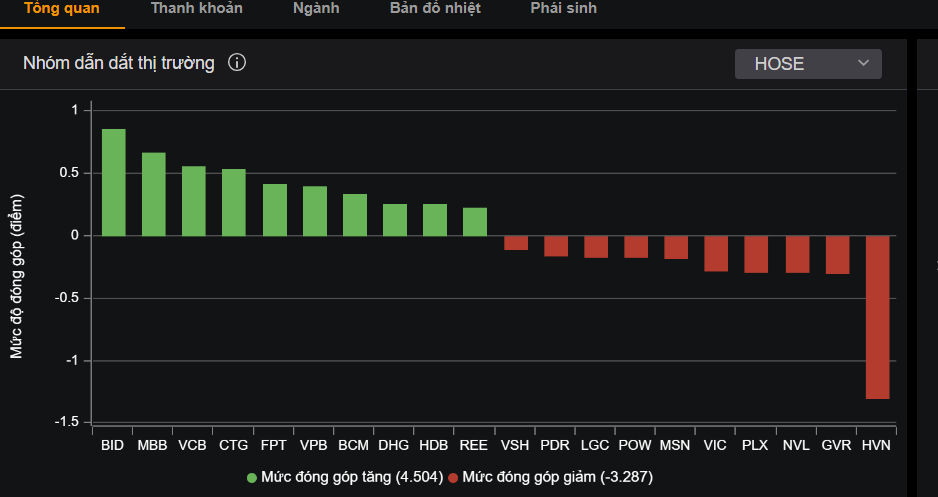The height and width of the screenshot is (497, 938).
Task: Go to the Phái sinh tab
Action: pyautogui.click(x=564, y=9)
